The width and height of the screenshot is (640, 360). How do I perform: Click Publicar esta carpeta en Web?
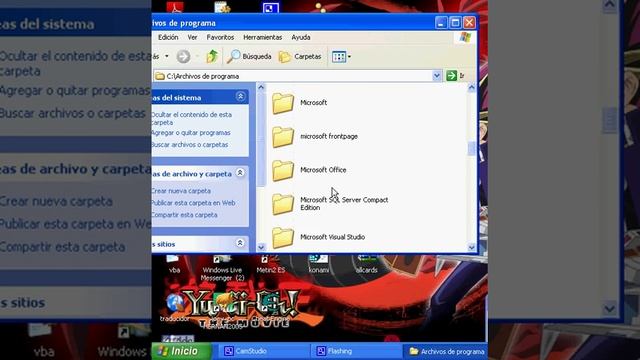pos(193,202)
